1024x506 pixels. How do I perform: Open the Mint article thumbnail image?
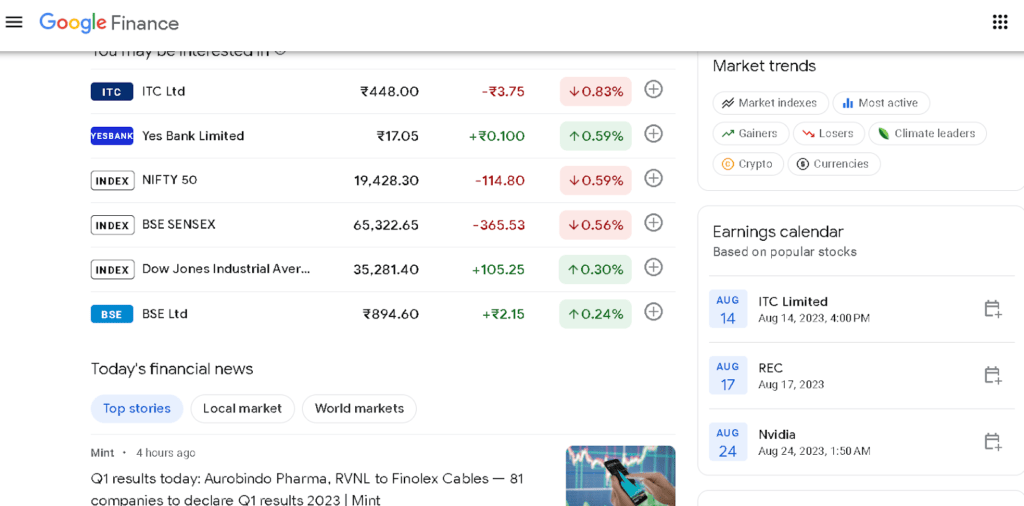pos(620,475)
